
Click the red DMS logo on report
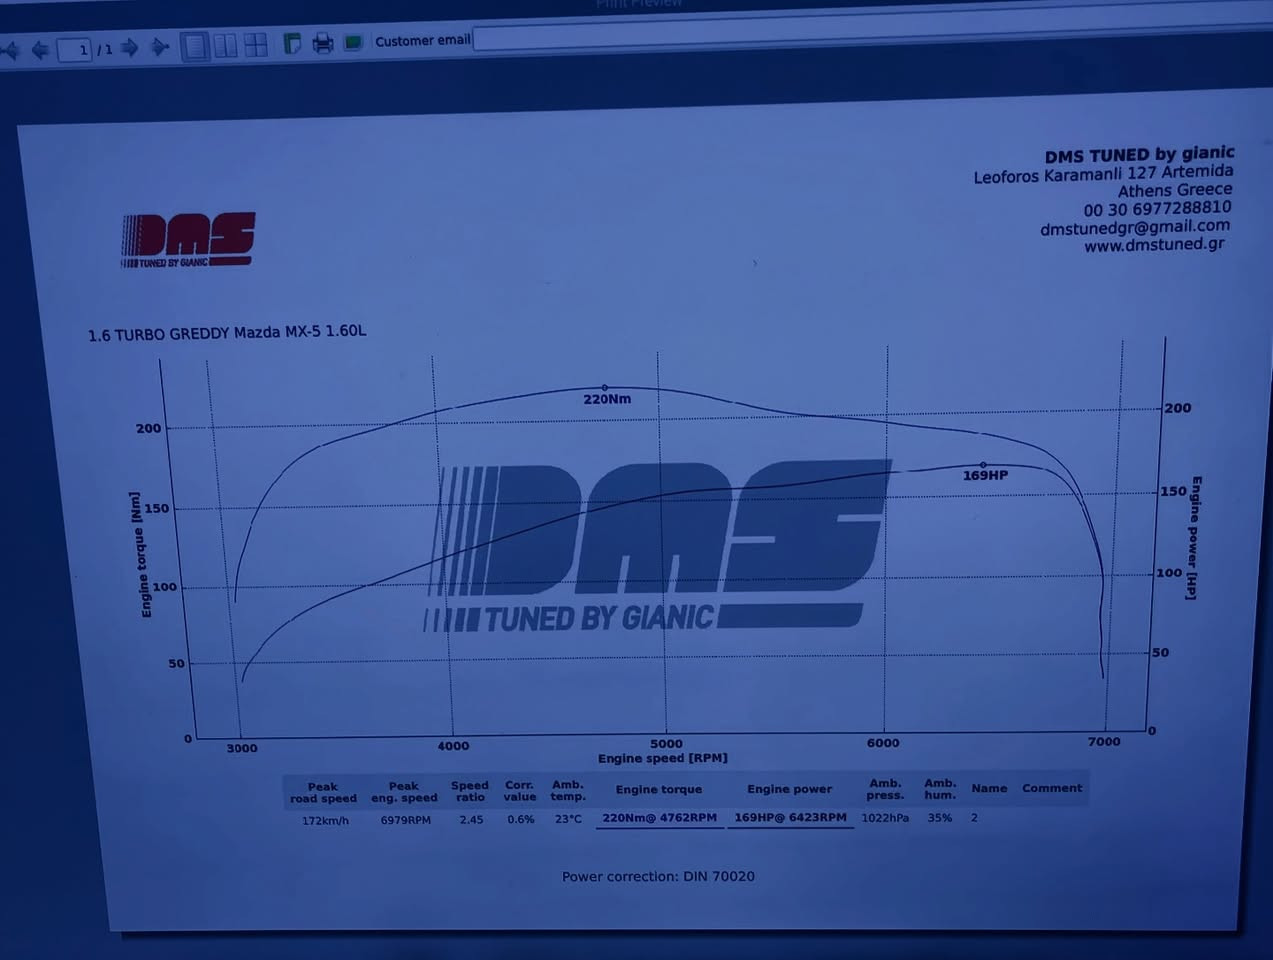pos(188,240)
